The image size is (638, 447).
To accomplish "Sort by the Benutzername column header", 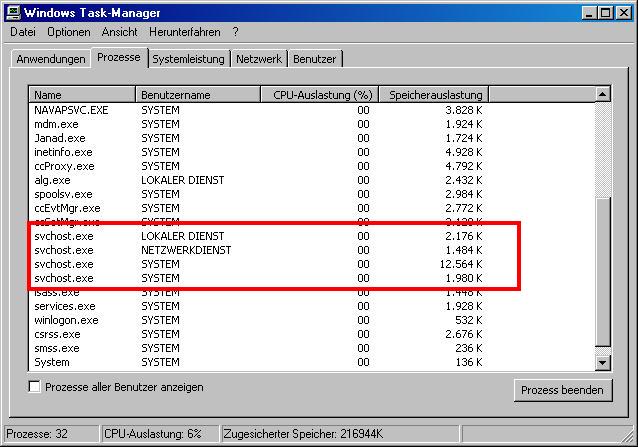I will 198,95.
